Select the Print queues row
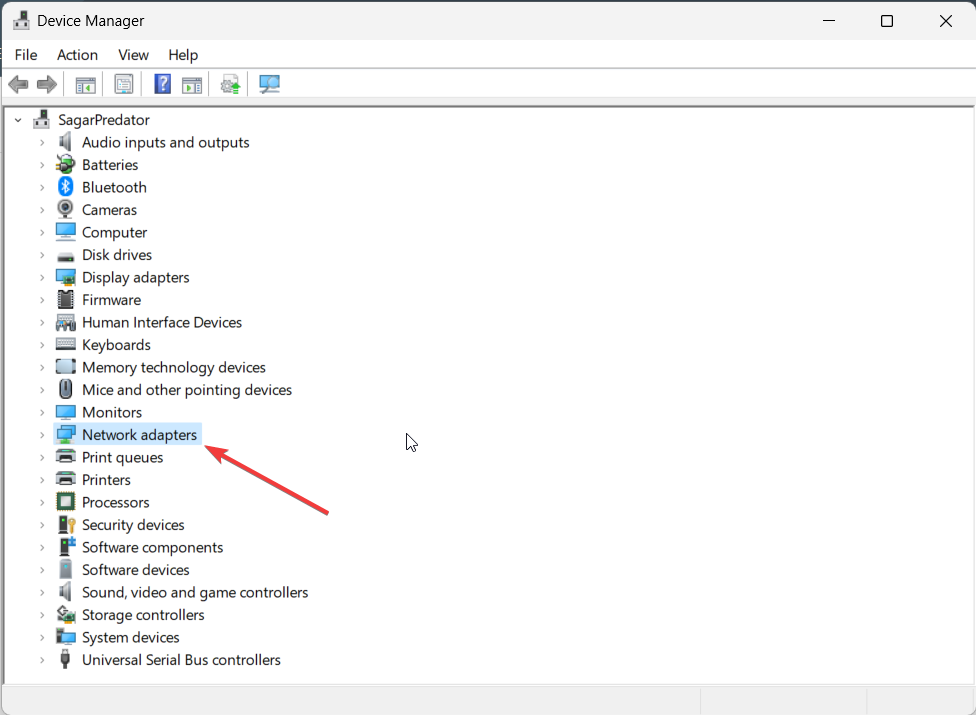 point(123,457)
